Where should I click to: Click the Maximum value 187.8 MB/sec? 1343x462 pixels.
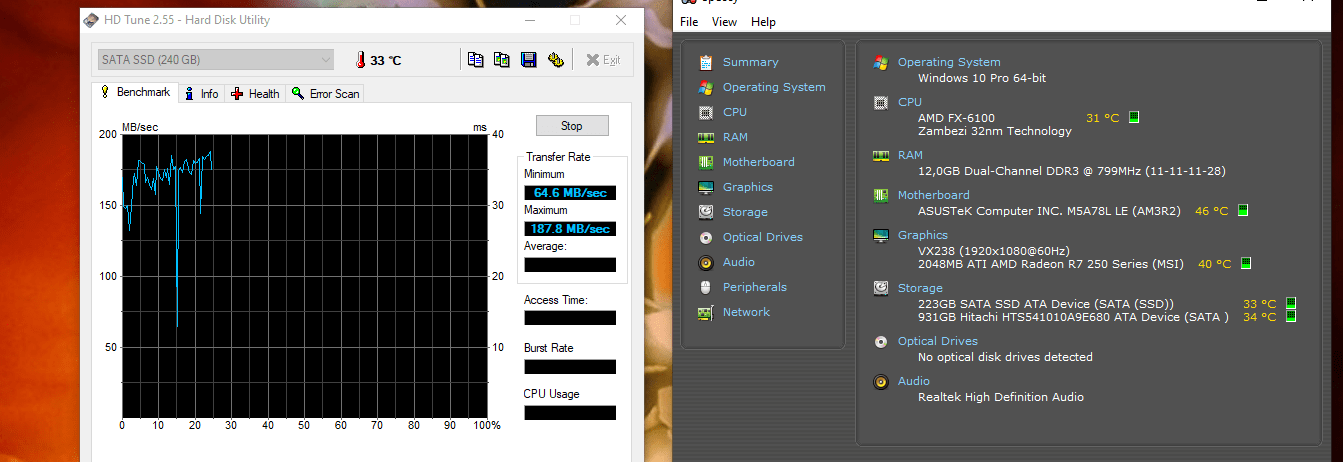pyautogui.click(x=570, y=229)
